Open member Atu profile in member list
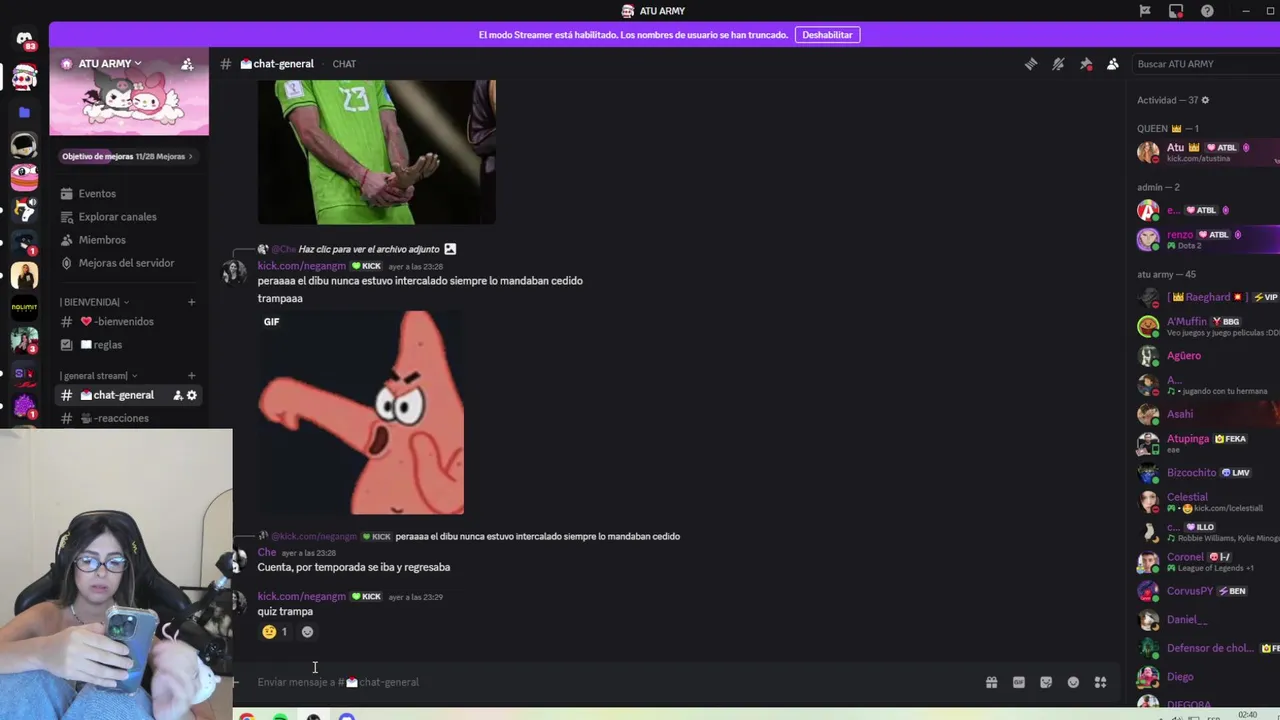1280x720 pixels. (x=1207, y=152)
